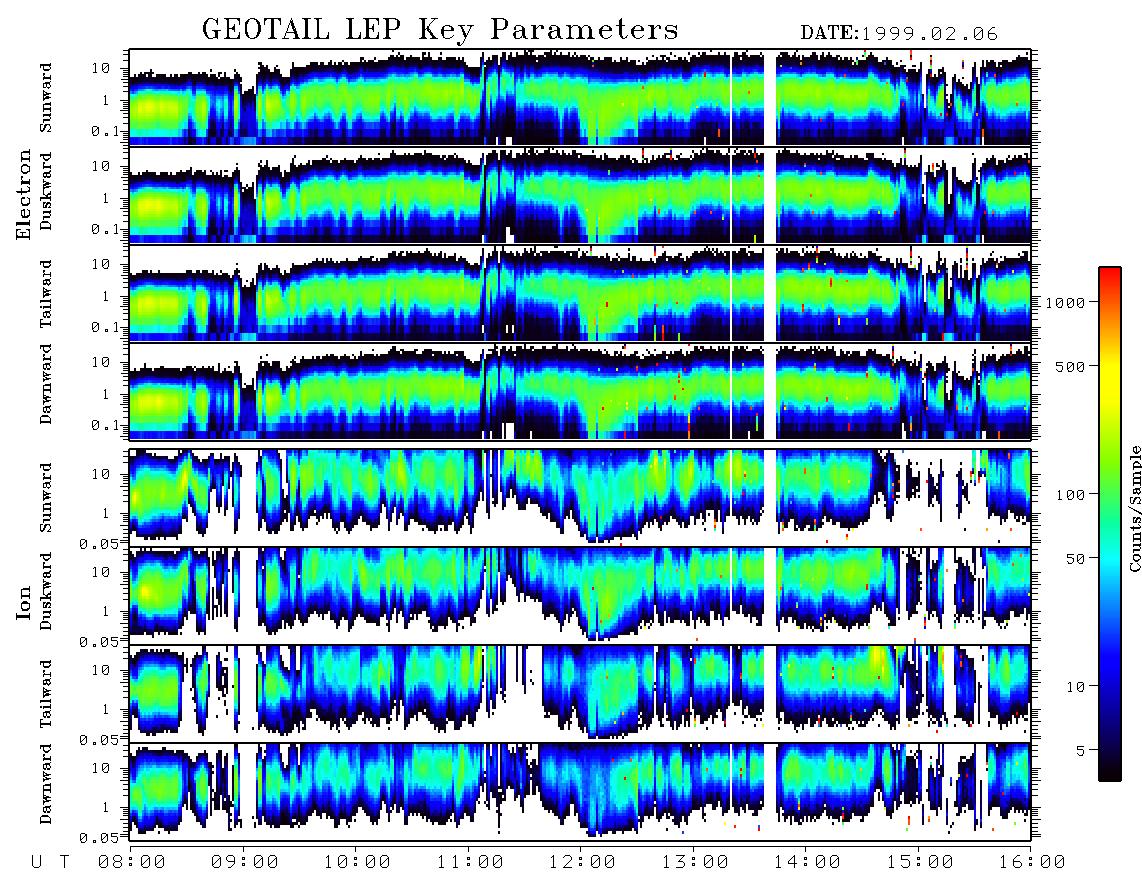Open the Electron Tailward spectrogram panel

580,293
